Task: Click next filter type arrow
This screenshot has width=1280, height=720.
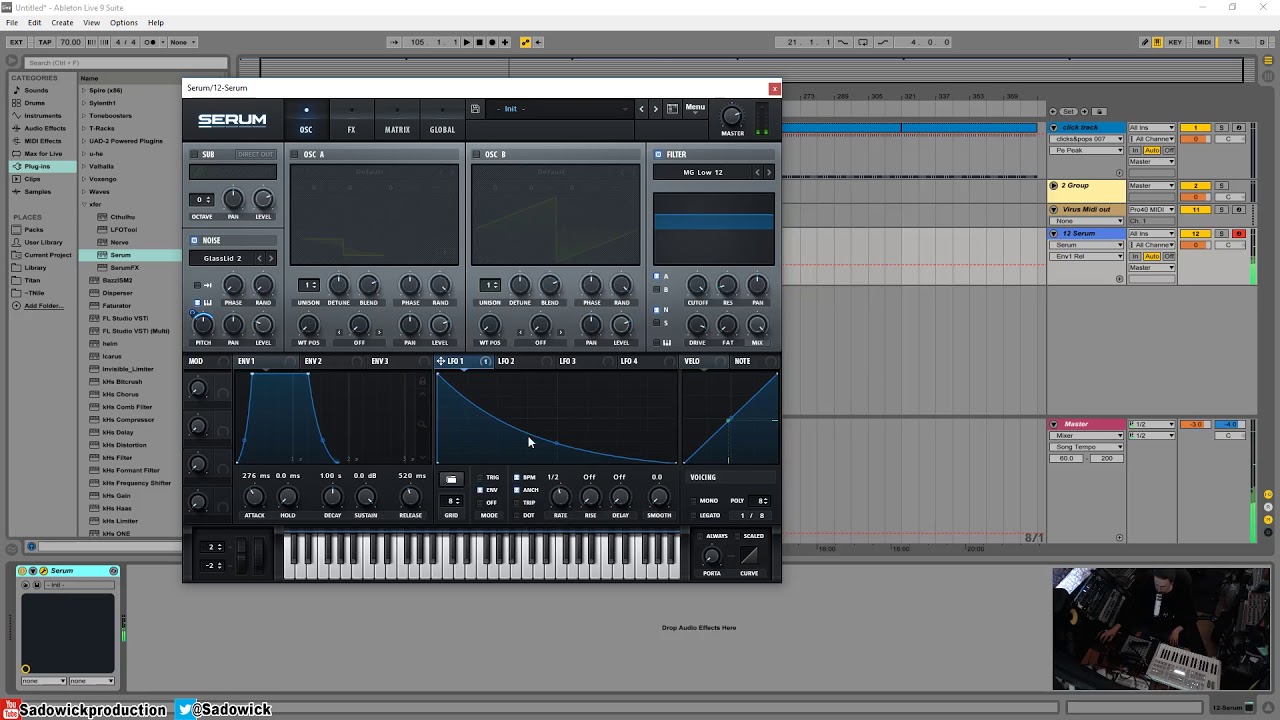Action: click(768, 172)
